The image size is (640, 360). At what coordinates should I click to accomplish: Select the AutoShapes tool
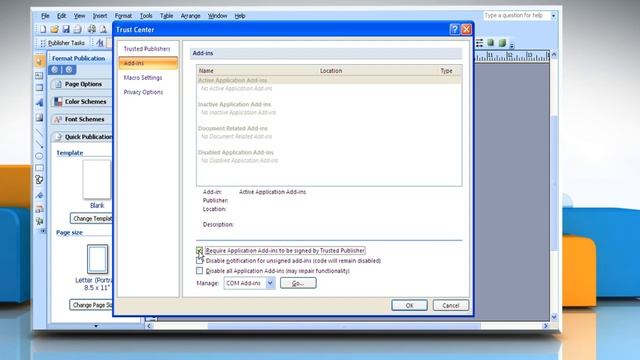click(39, 180)
